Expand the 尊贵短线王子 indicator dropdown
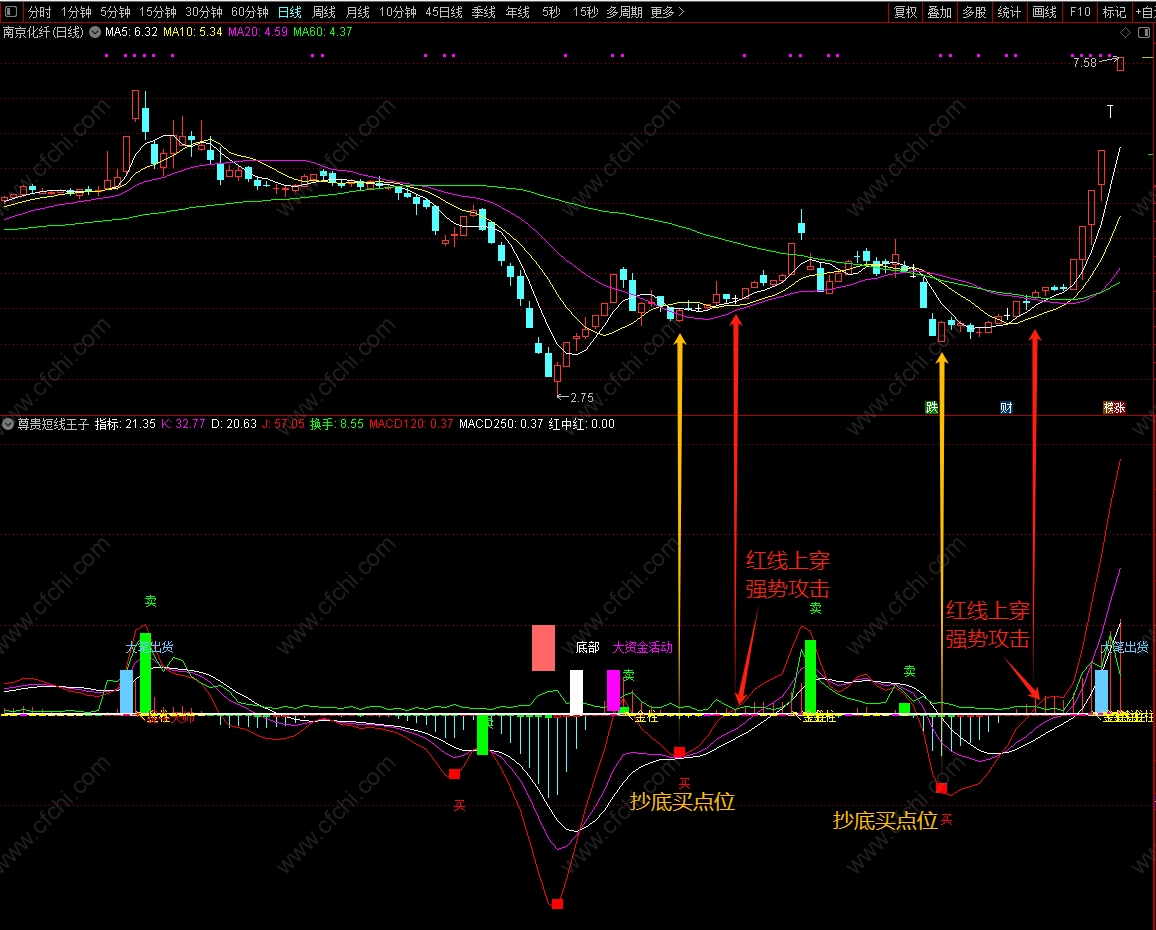The image size is (1156, 930). 8,424
